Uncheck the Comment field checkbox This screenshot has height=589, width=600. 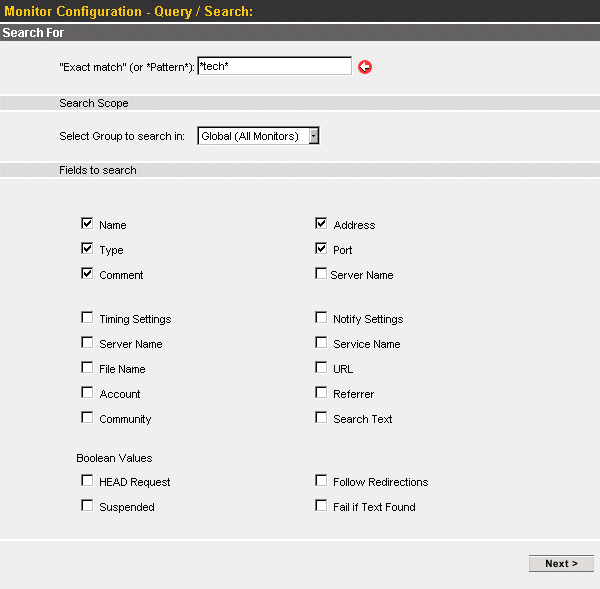(x=87, y=273)
